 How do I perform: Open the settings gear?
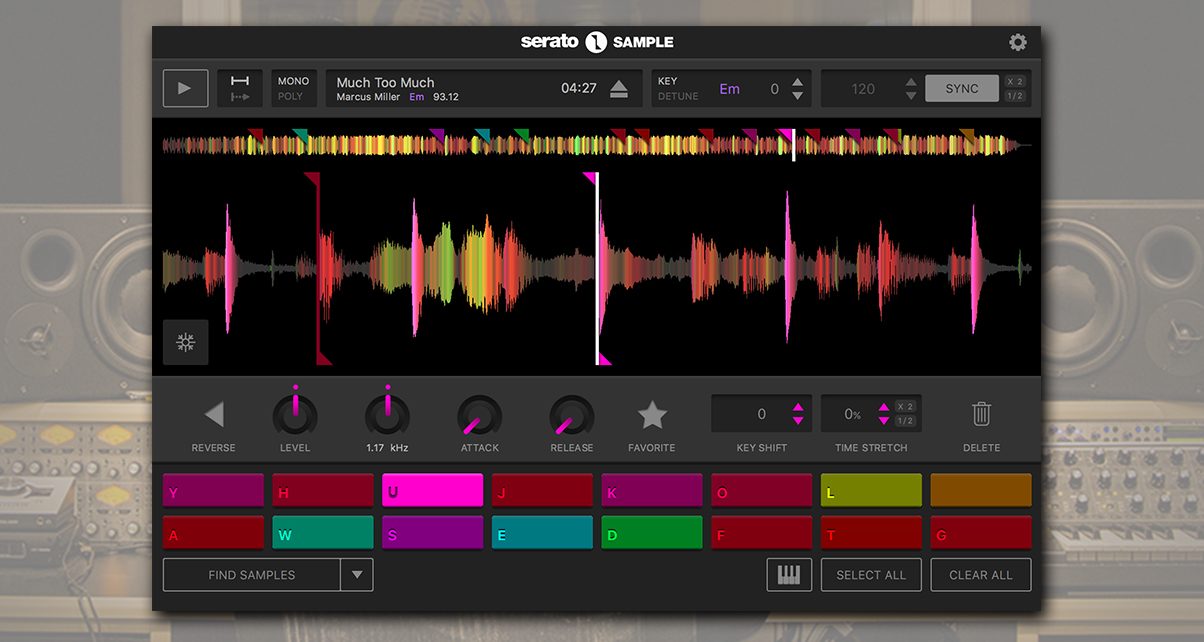click(x=1018, y=42)
